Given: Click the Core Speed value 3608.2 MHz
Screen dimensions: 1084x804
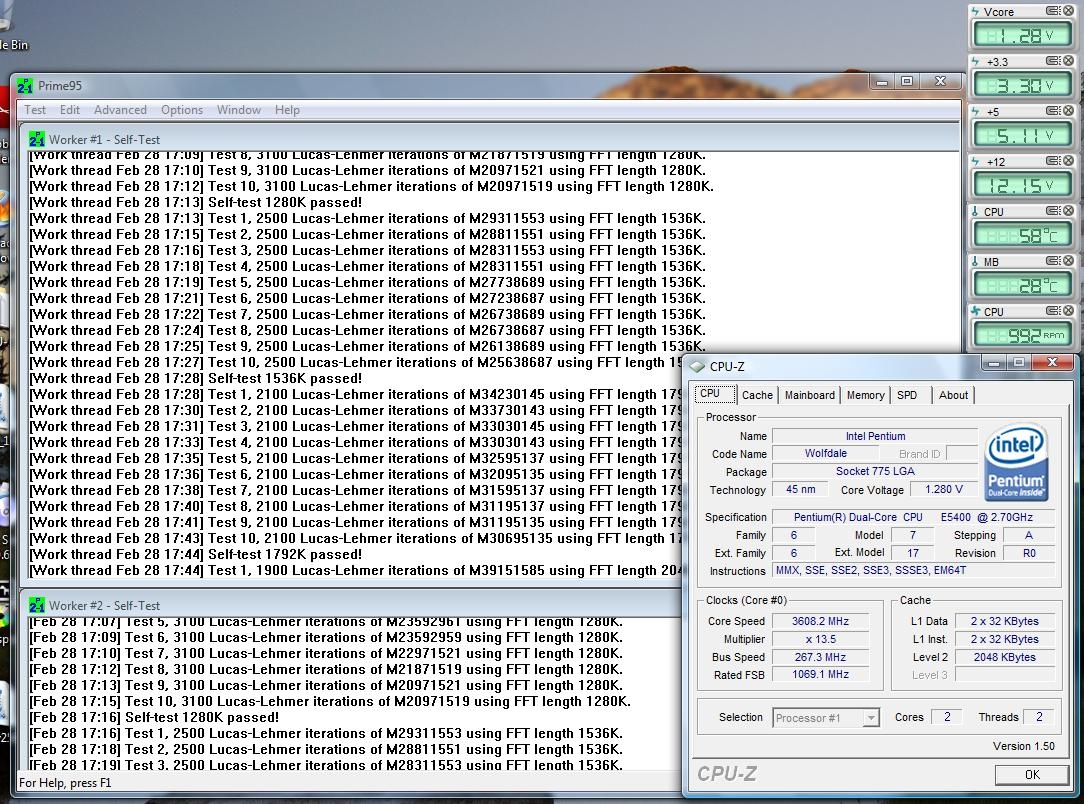Looking at the screenshot, I should [x=821, y=621].
